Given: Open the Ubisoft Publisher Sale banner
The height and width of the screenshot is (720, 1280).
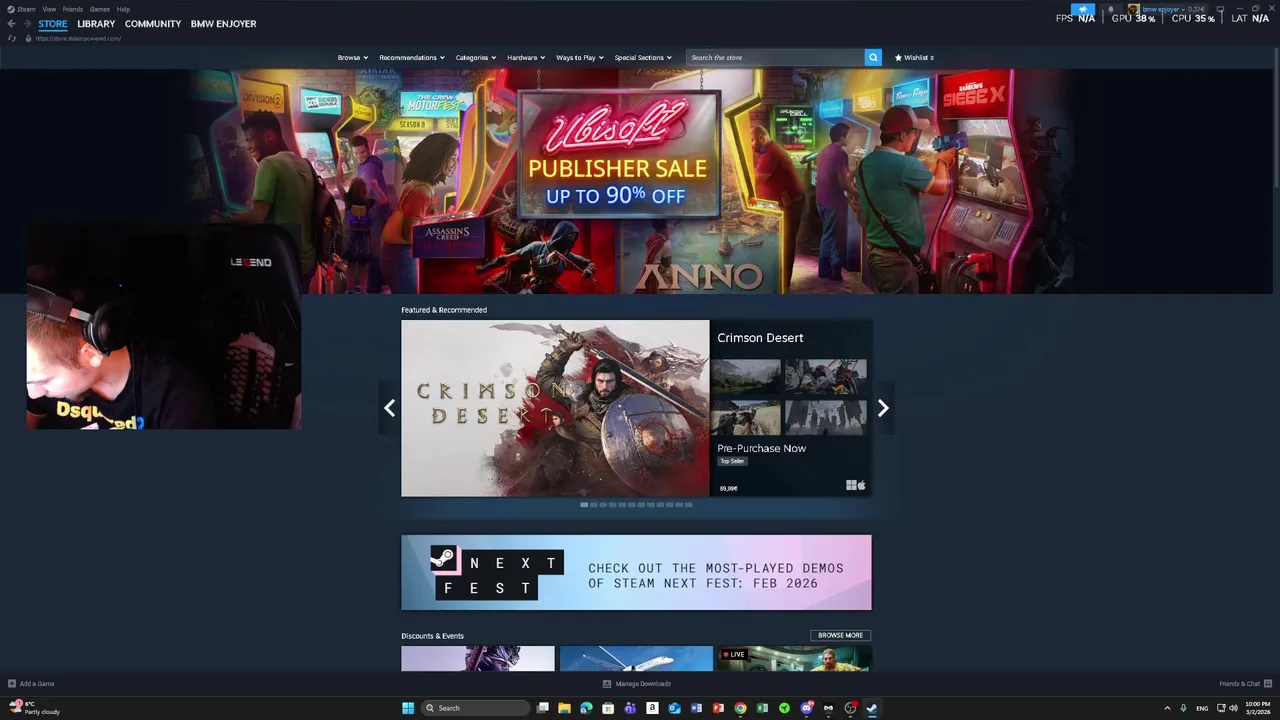Looking at the screenshot, I should [x=618, y=153].
